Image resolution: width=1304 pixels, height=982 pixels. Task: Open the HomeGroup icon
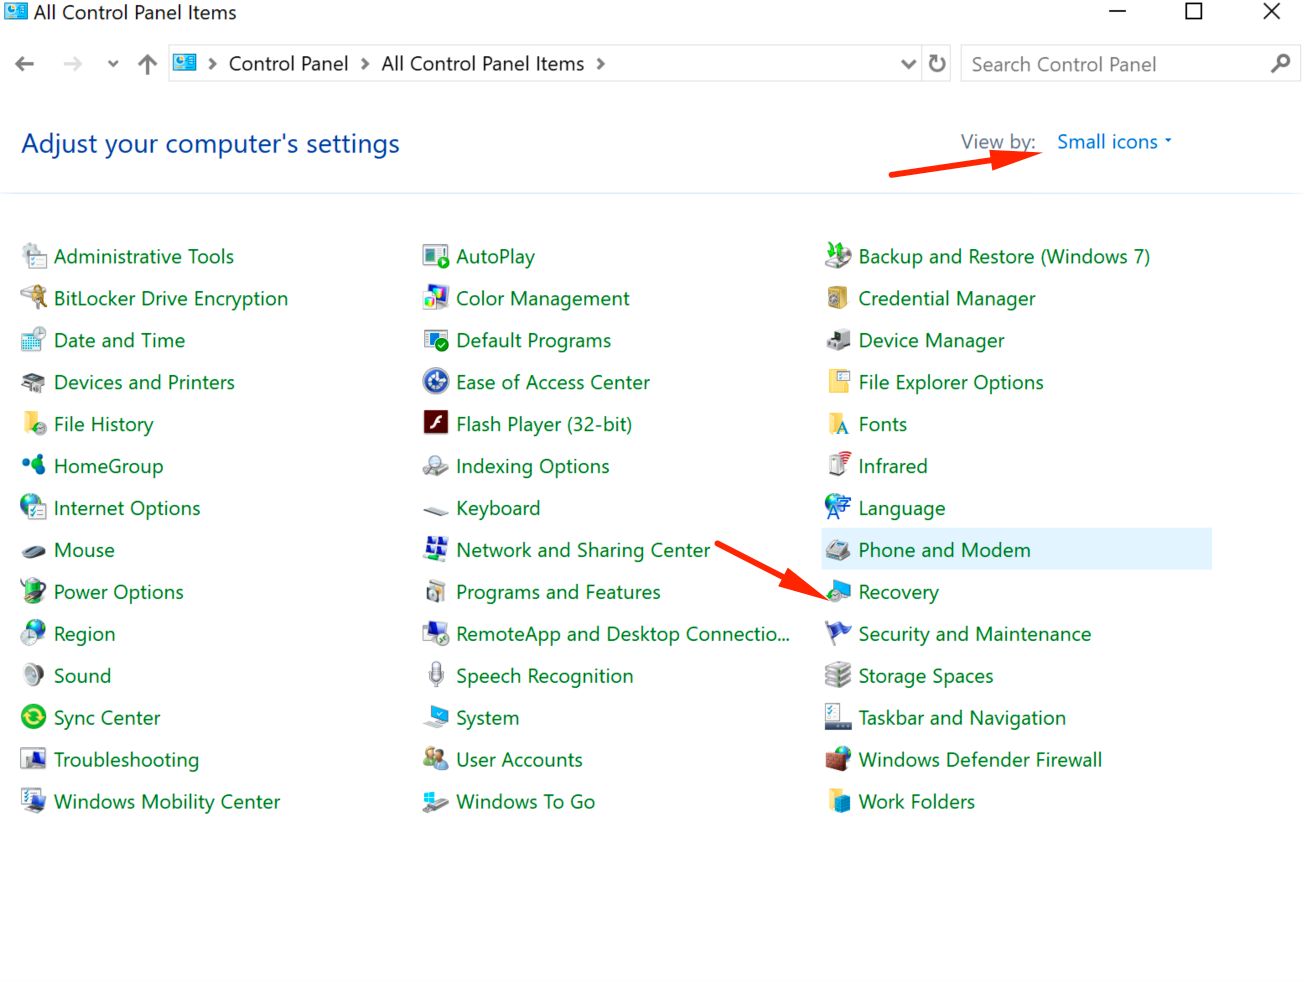coord(34,466)
